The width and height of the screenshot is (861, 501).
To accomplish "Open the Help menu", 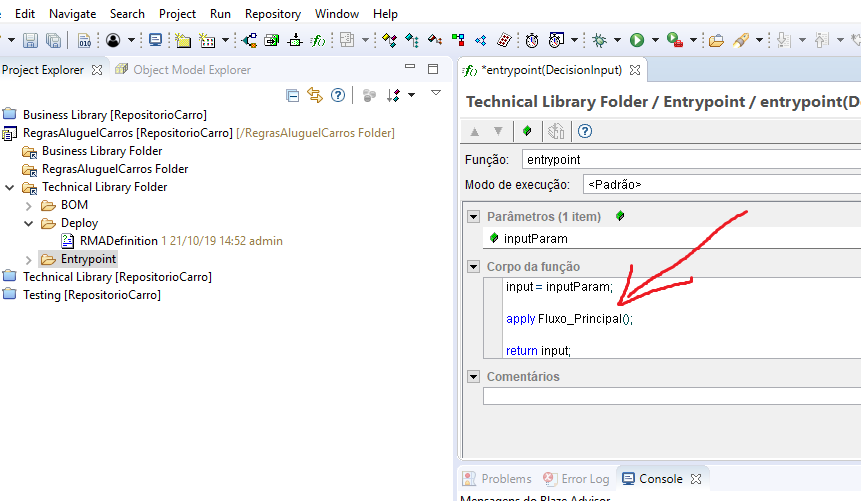I will click(x=385, y=14).
